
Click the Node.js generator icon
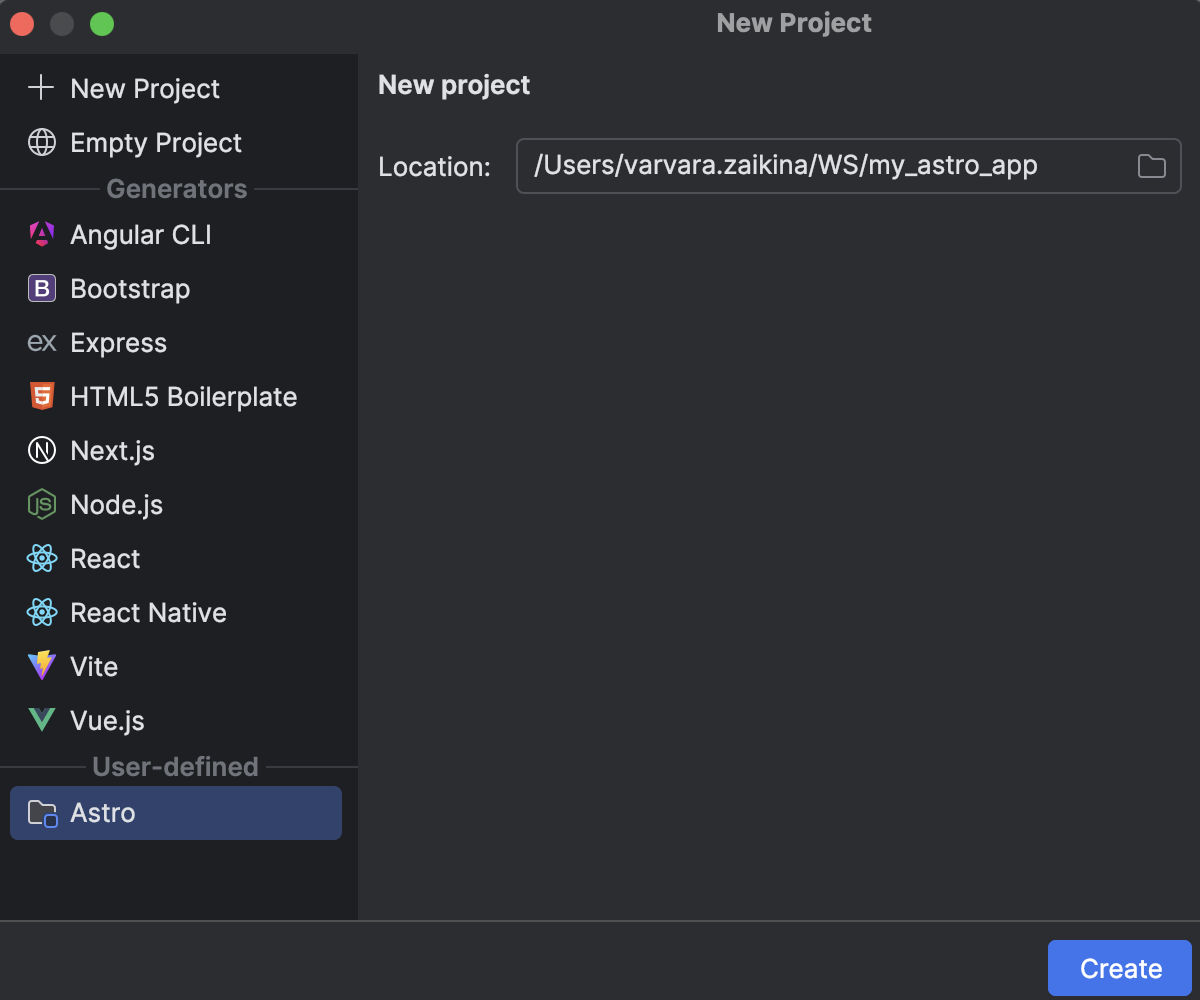point(41,504)
